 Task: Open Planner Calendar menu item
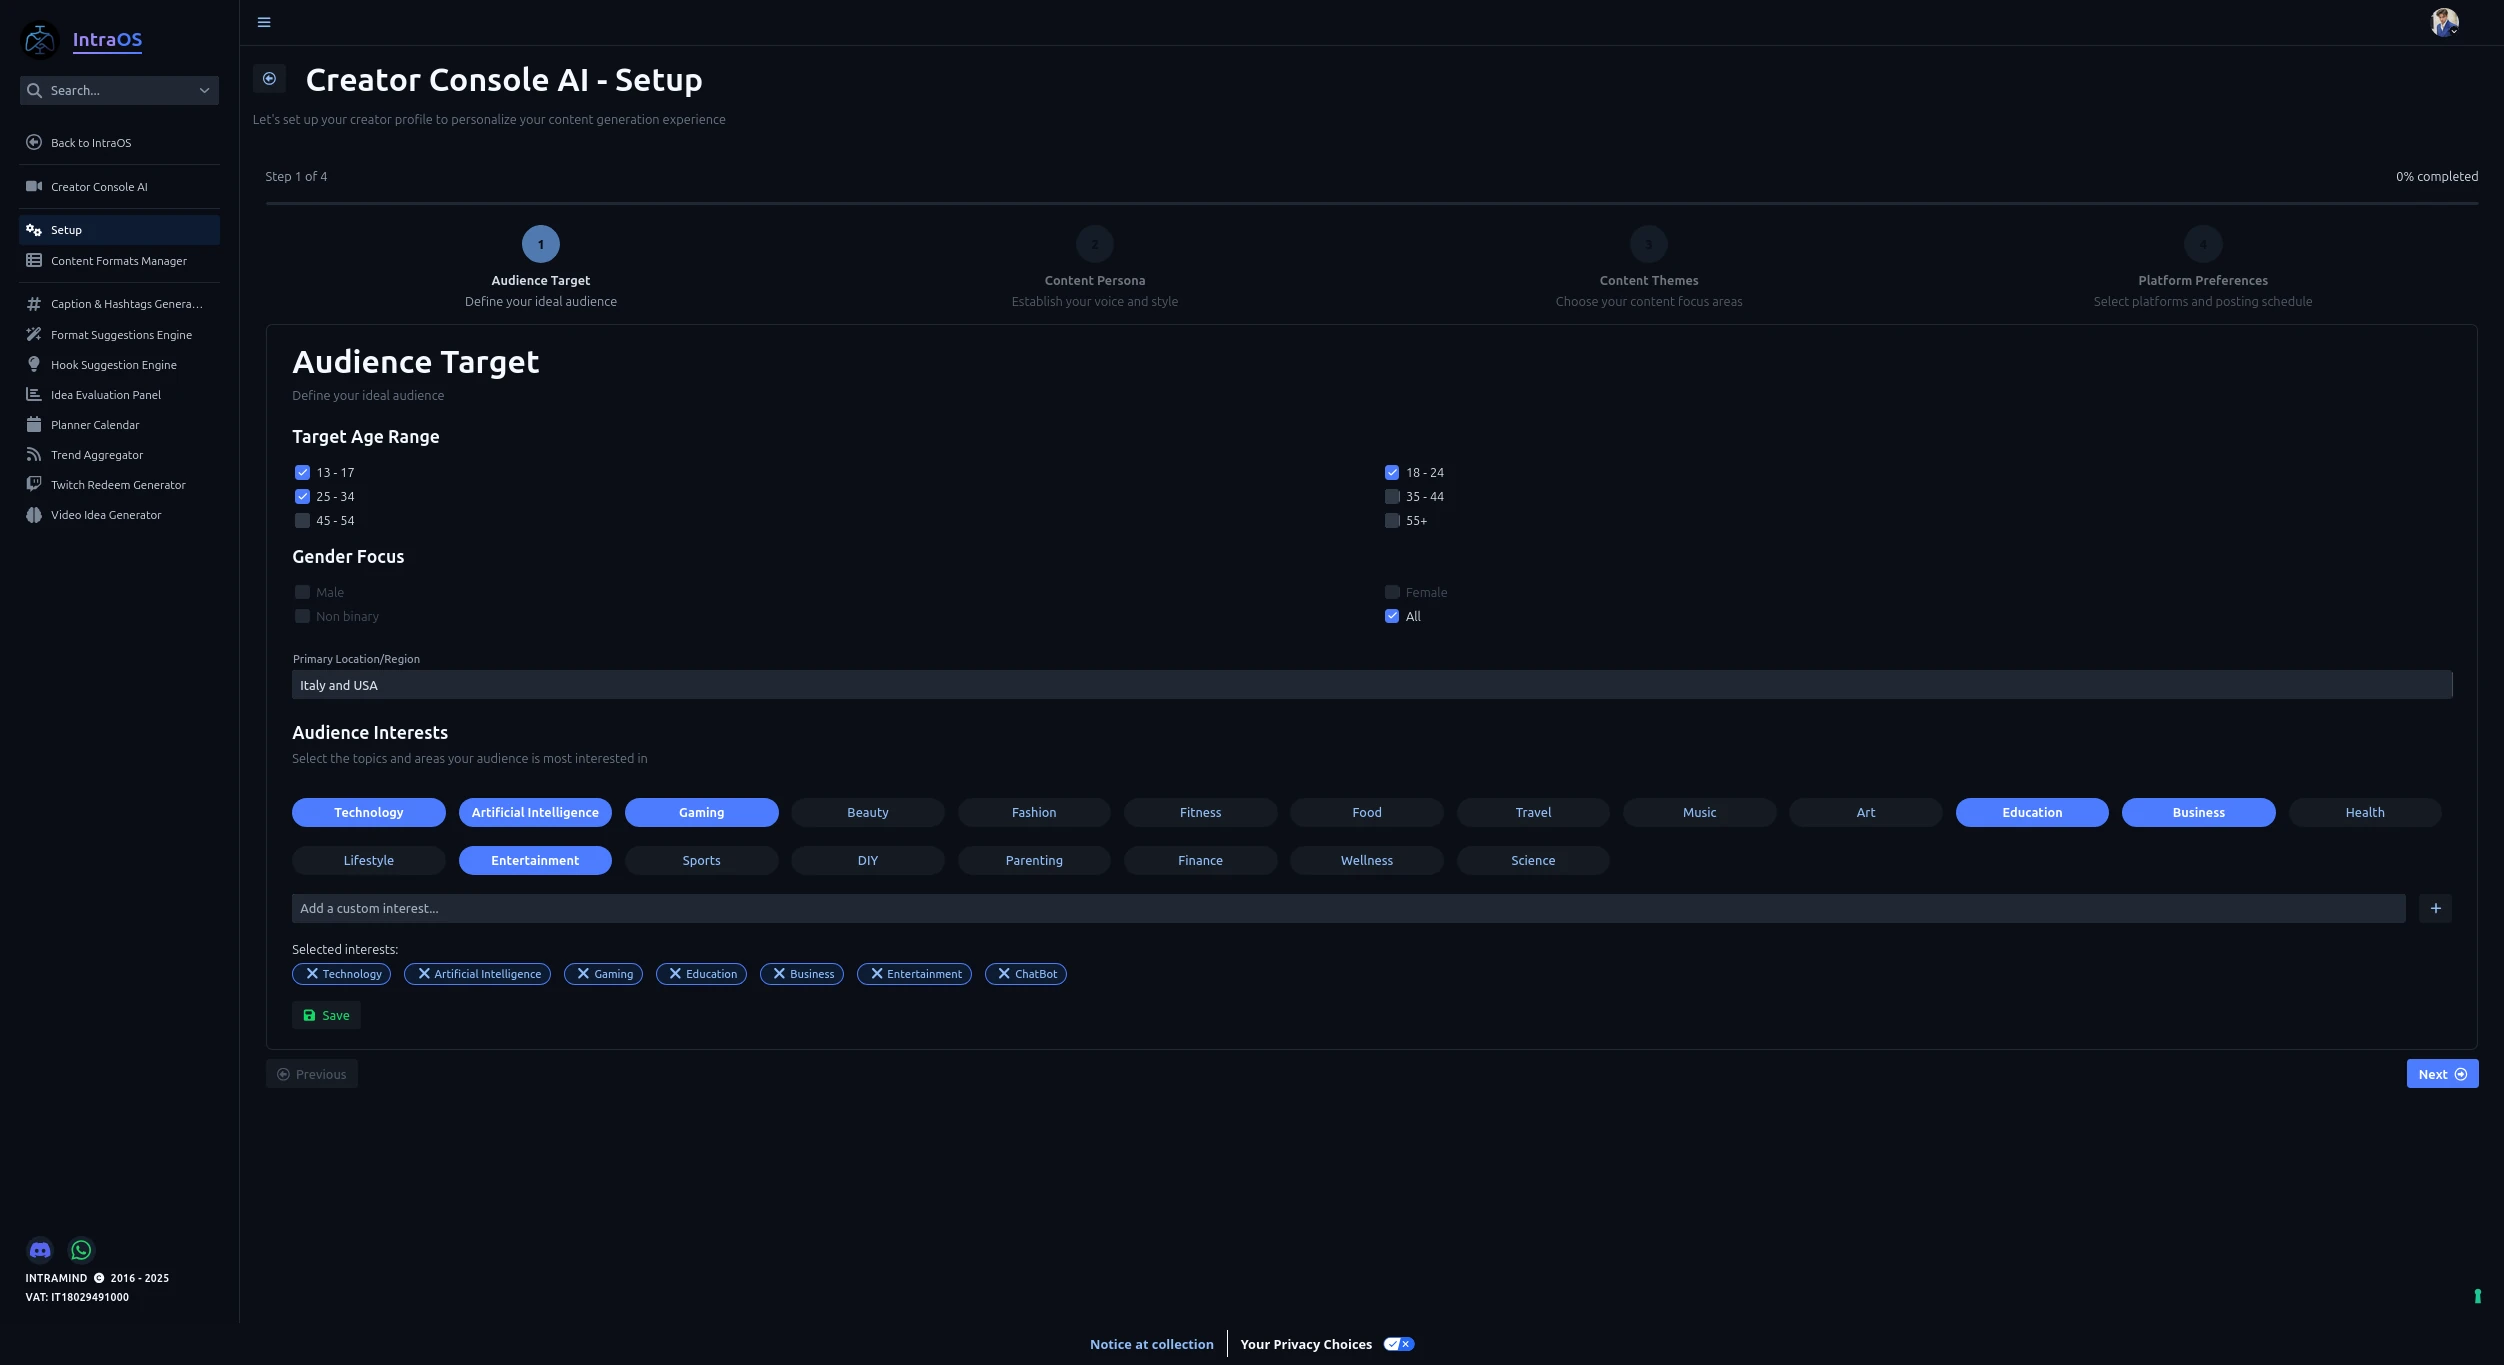[95, 425]
